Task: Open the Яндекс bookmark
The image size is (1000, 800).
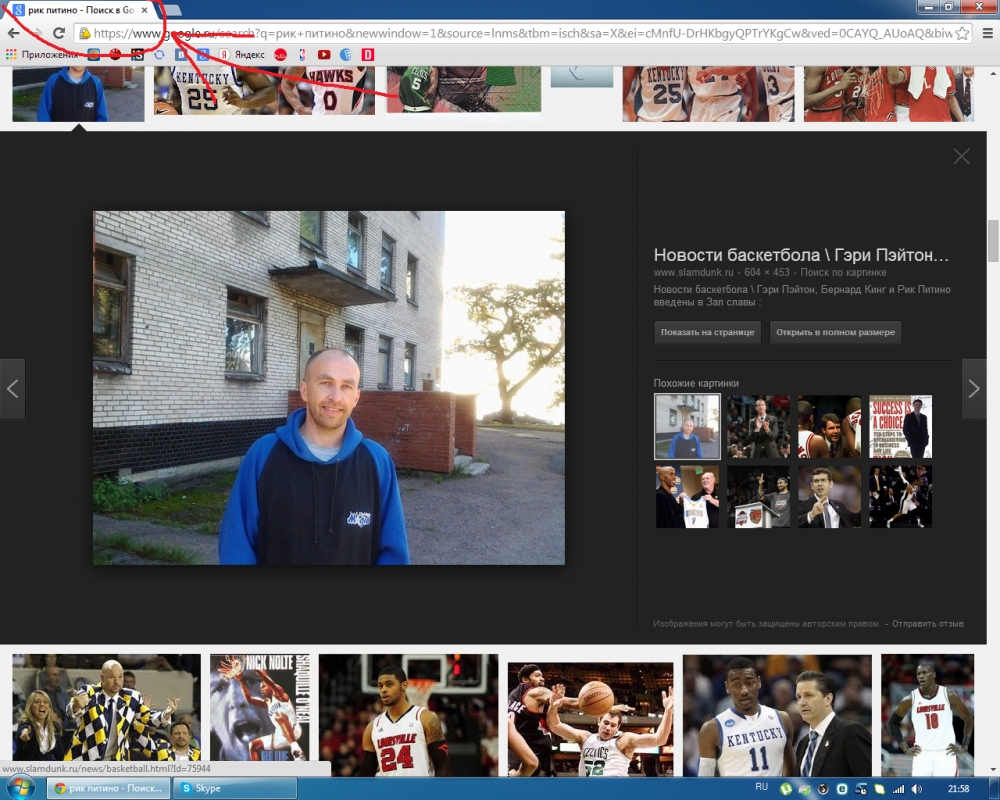Action: point(242,54)
